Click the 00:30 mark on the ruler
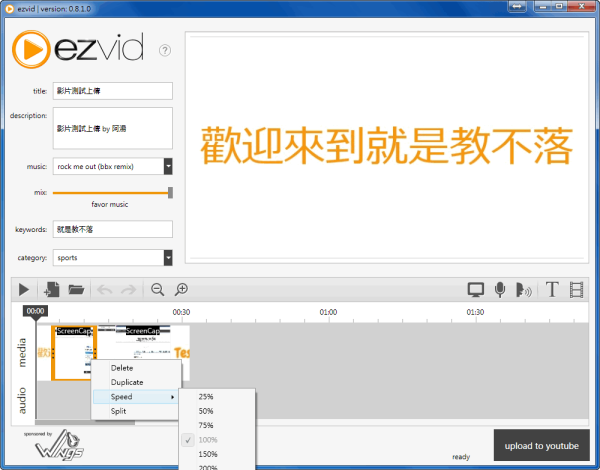Screen dimensions: 600x470 click(x=181, y=312)
